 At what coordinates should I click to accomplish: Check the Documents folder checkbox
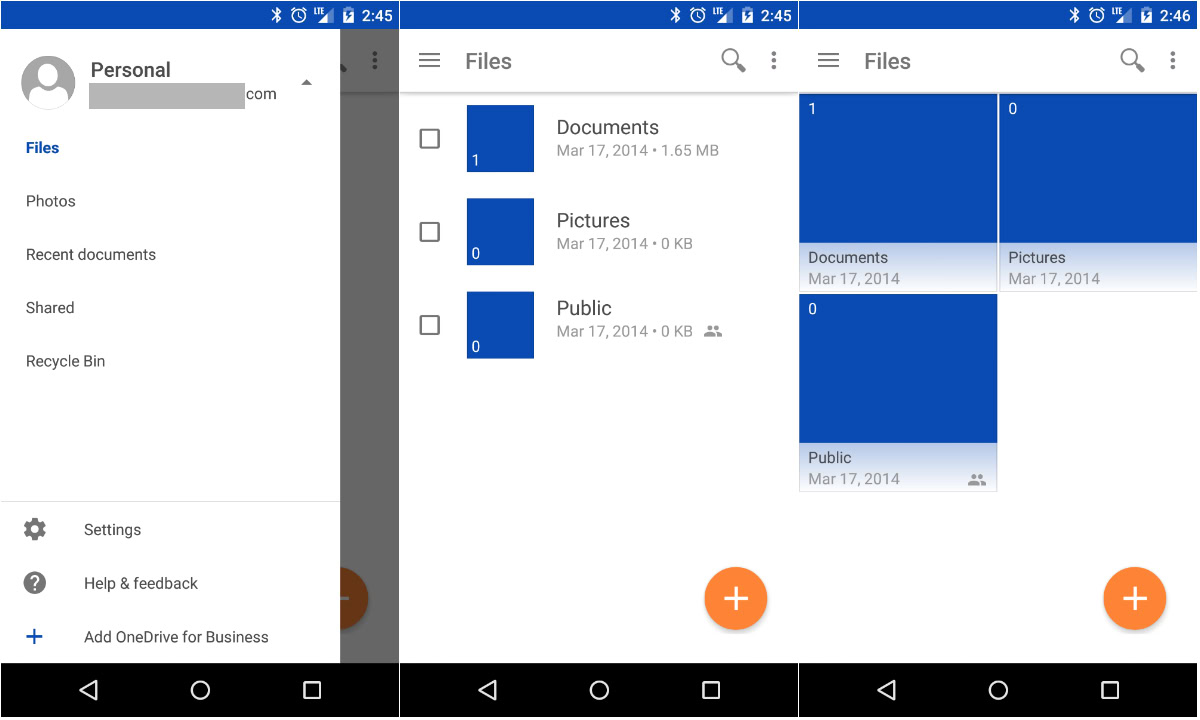pyautogui.click(x=429, y=139)
